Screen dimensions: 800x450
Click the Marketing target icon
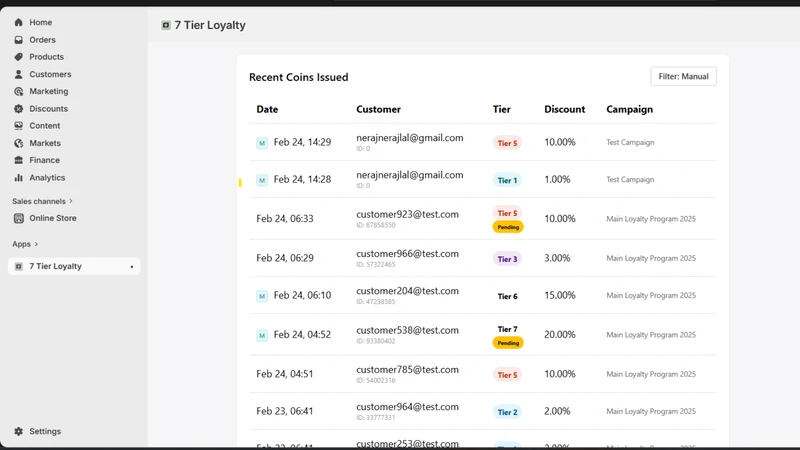19,91
